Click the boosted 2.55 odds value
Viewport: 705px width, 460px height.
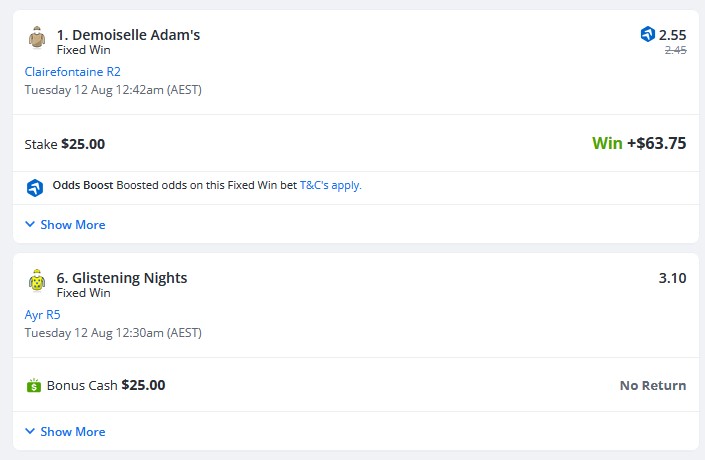pos(672,35)
